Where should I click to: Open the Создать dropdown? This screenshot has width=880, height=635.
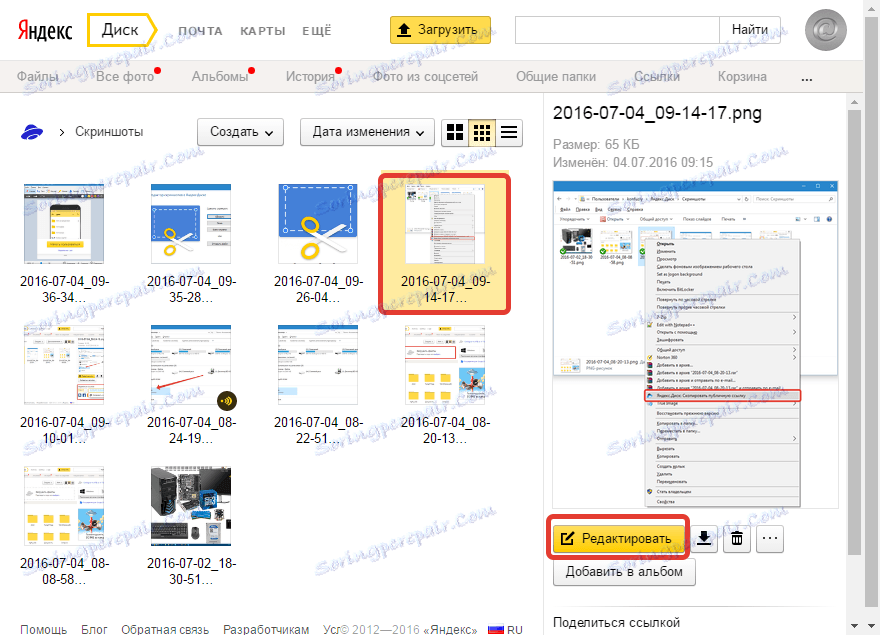point(240,132)
